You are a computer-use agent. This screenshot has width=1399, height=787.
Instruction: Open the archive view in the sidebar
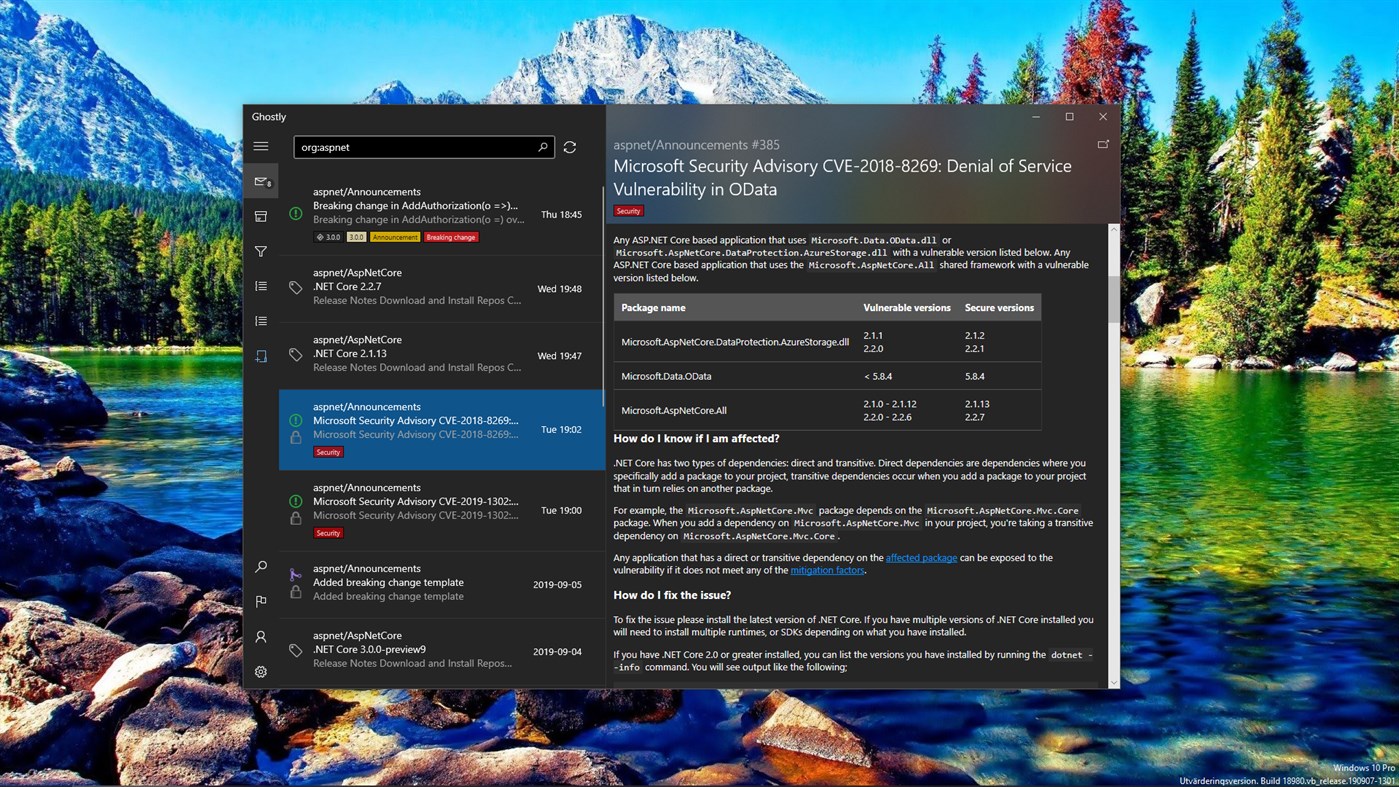261,216
